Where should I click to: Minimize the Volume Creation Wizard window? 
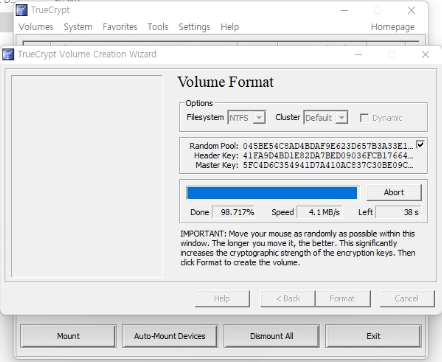pyautogui.click(x=358, y=54)
